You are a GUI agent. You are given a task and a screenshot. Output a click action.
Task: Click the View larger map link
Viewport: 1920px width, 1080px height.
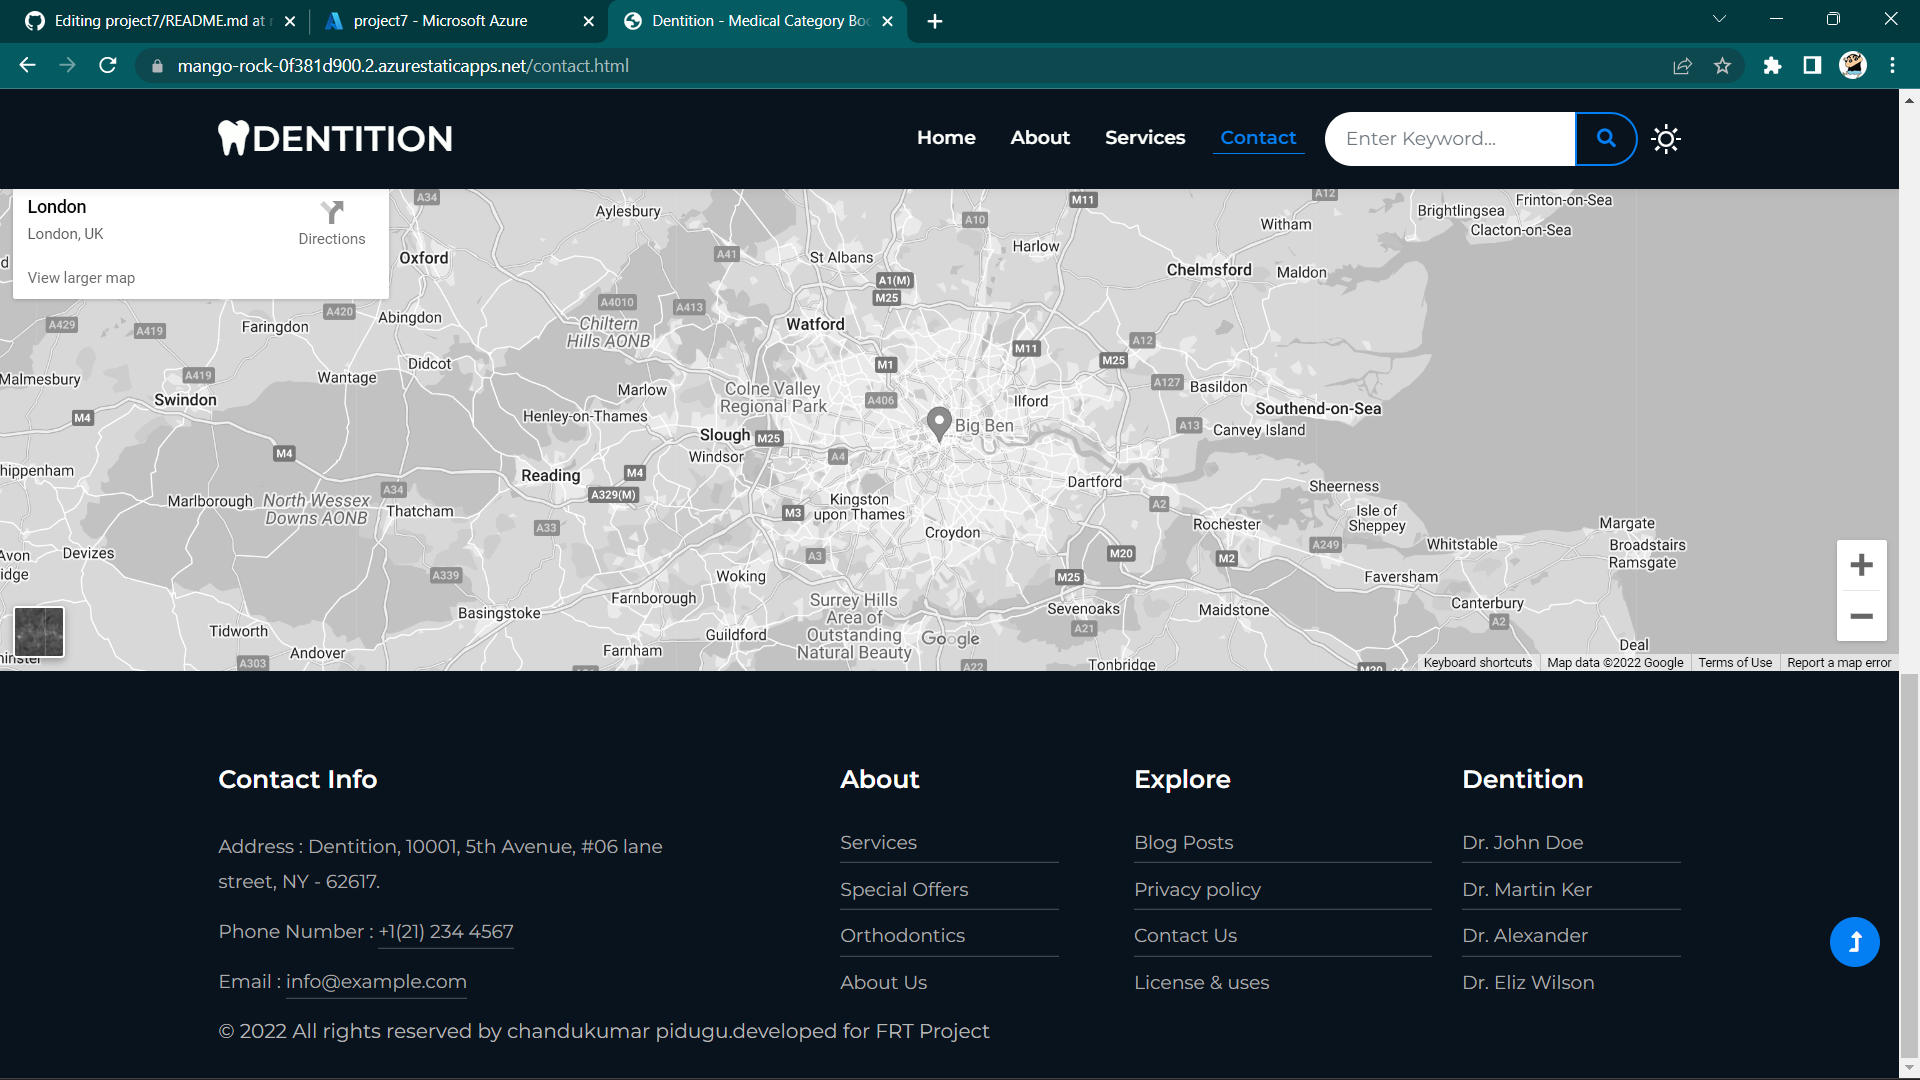tap(81, 278)
